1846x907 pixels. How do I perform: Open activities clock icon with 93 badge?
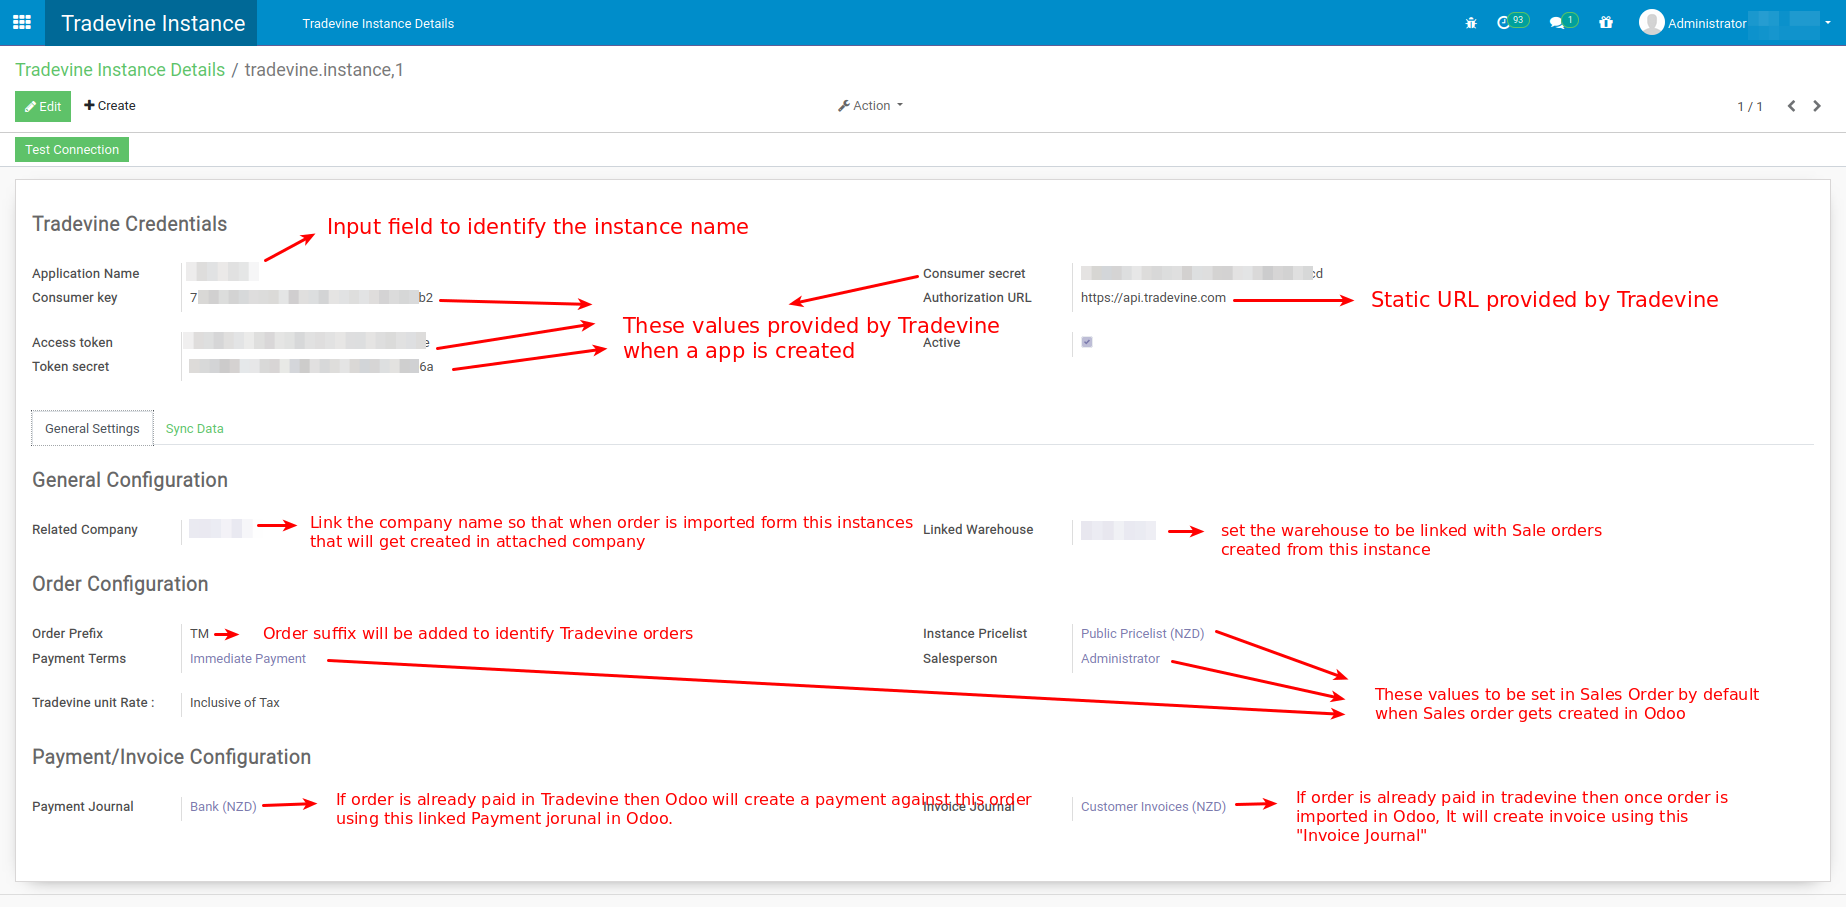(1512, 22)
